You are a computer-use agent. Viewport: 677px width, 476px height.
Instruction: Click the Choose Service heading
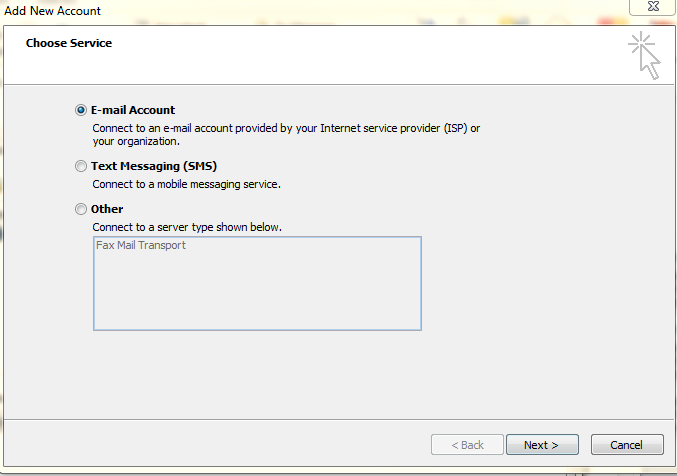pos(69,43)
